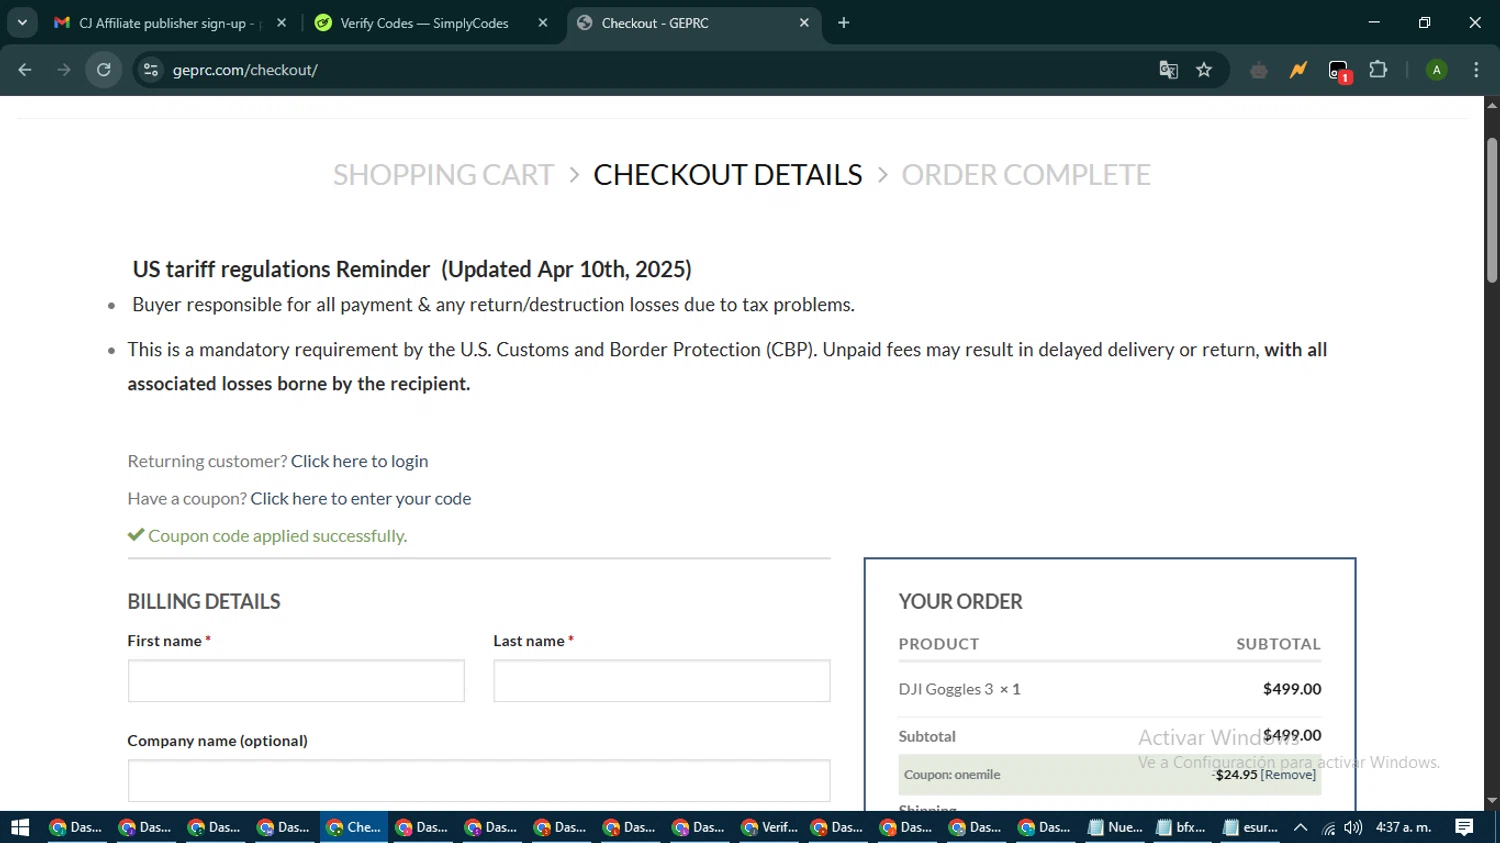Remove the onemile coupon
The width and height of the screenshot is (1500, 843).
[x=1288, y=775]
